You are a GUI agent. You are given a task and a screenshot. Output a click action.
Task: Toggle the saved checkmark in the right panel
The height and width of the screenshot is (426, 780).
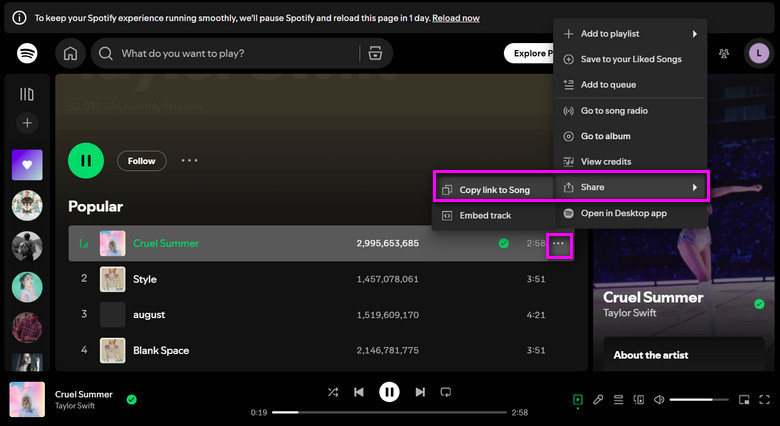pos(759,304)
